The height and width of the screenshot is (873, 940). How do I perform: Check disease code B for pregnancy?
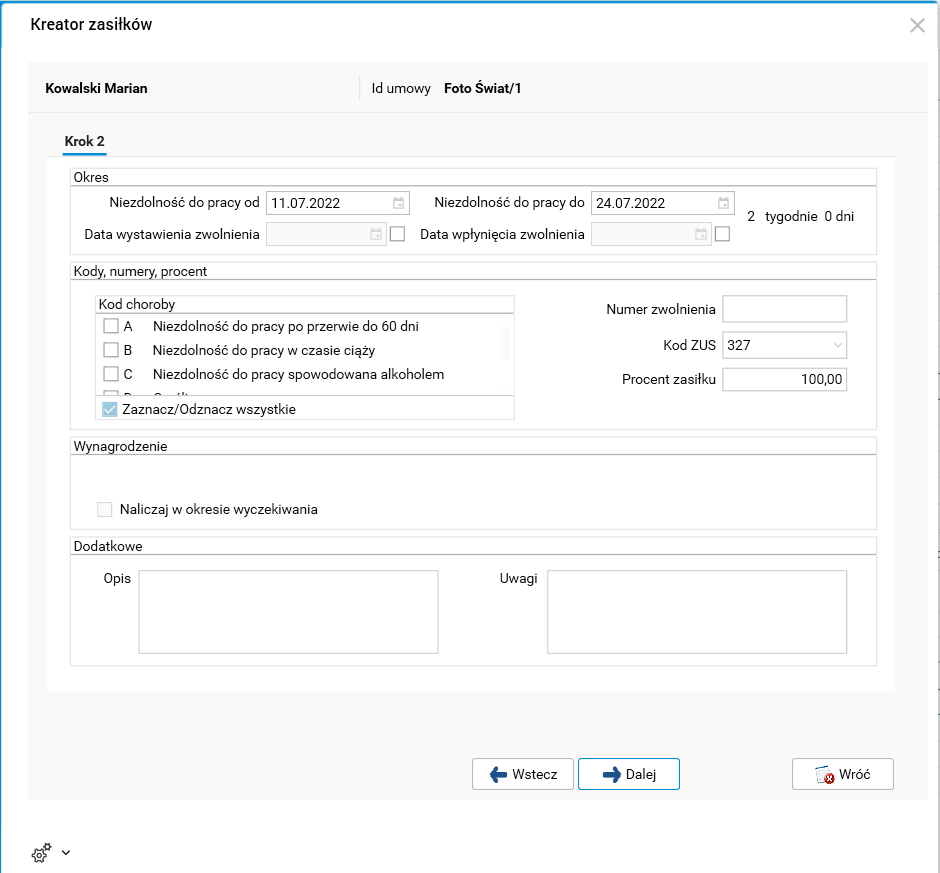[x=112, y=350]
